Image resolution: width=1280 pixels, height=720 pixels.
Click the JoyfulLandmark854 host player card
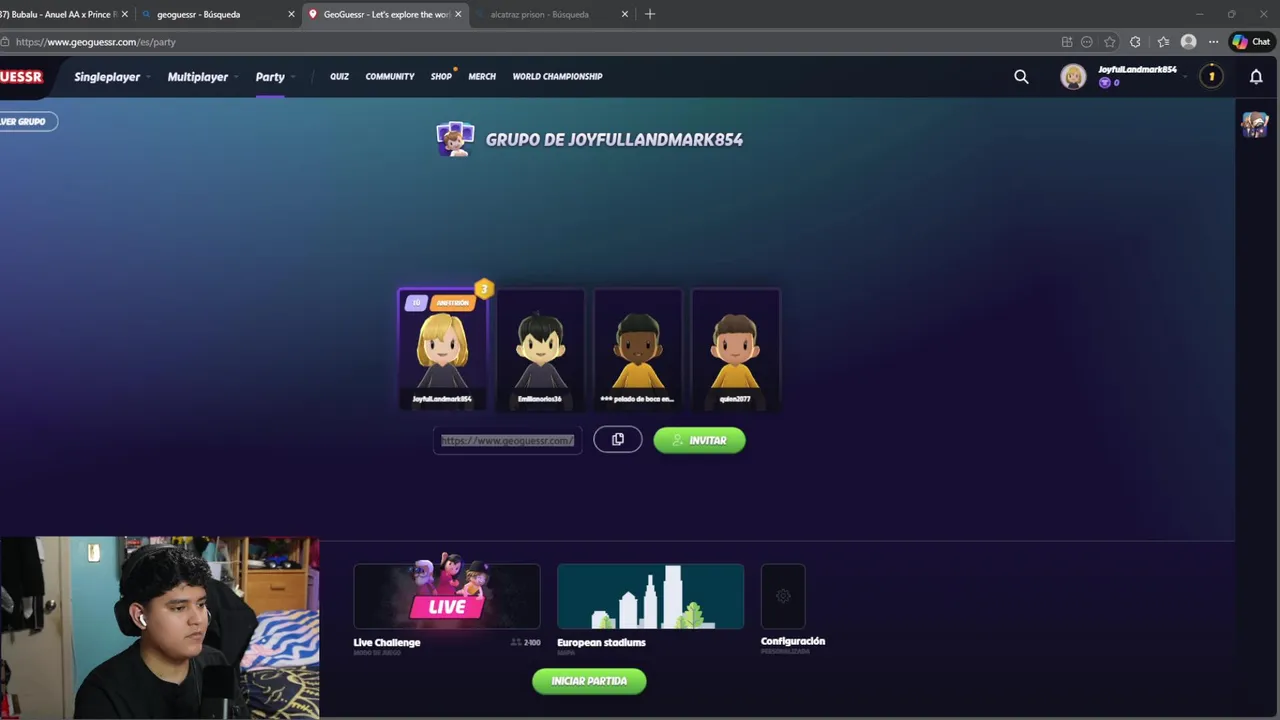442,349
